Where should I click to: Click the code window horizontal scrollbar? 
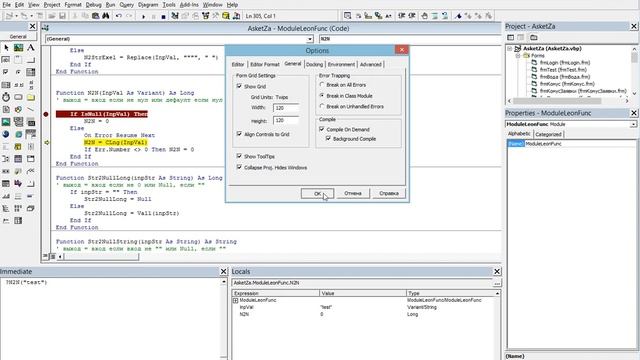point(101,257)
